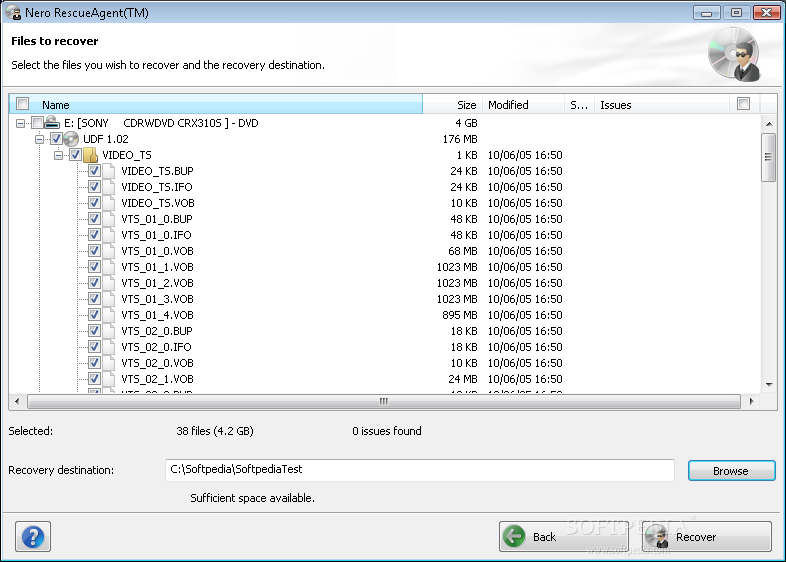Check the E: SONY DVD drive checkbox

(x=37, y=123)
